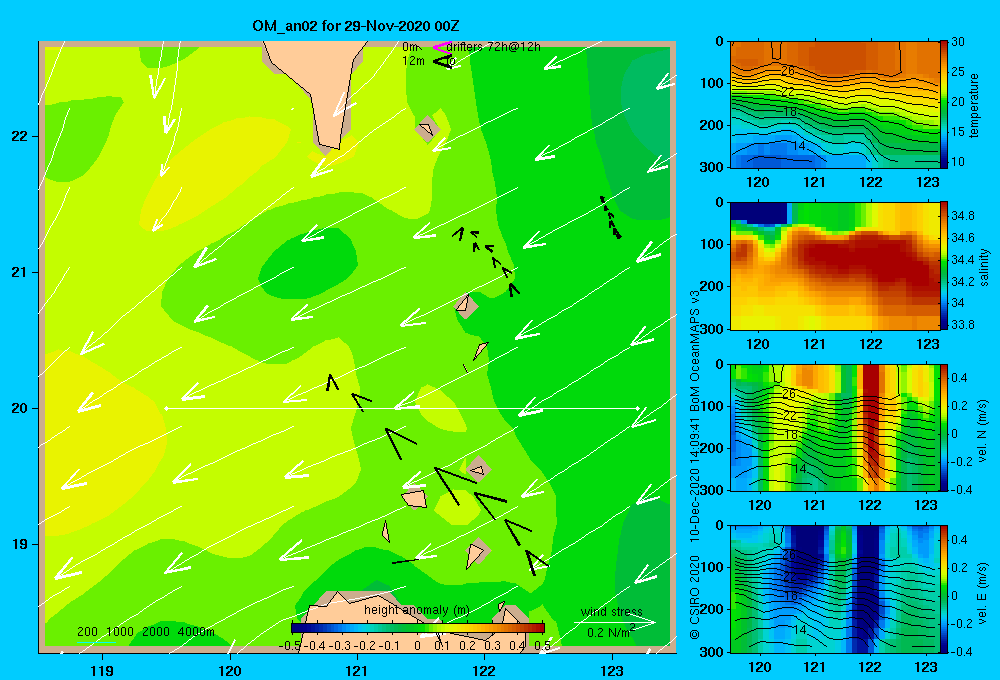This screenshot has width=1000, height=680.
Task: Click the 'vel. N (m/s)' label
Action: pyautogui.click(x=983, y=431)
